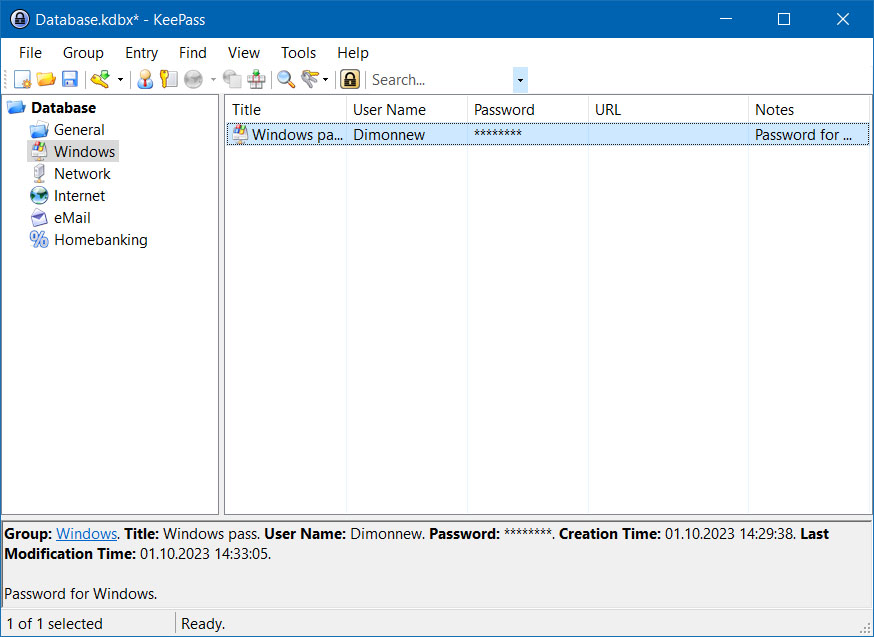Click the masked password cell in the entry row
Image resolution: width=874 pixels, height=637 pixels.
pyautogui.click(x=498, y=134)
